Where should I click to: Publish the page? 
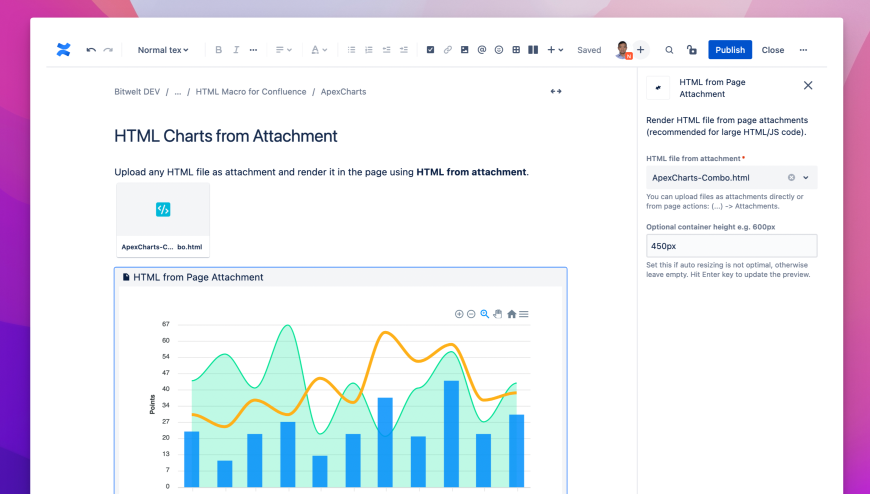click(x=730, y=50)
